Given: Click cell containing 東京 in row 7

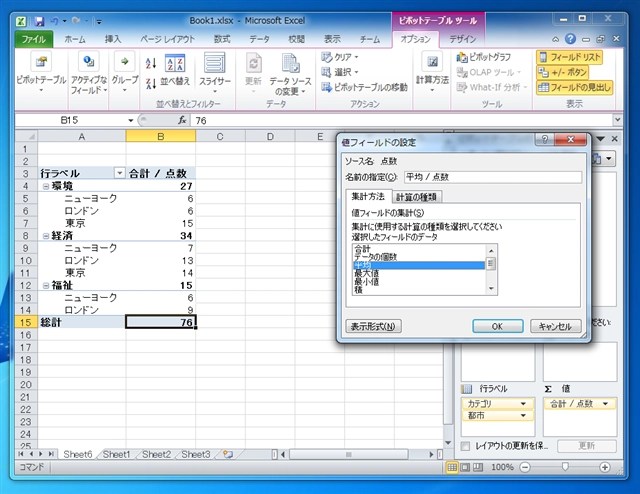Looking at the screenshot, I should [x=82, y=223].
